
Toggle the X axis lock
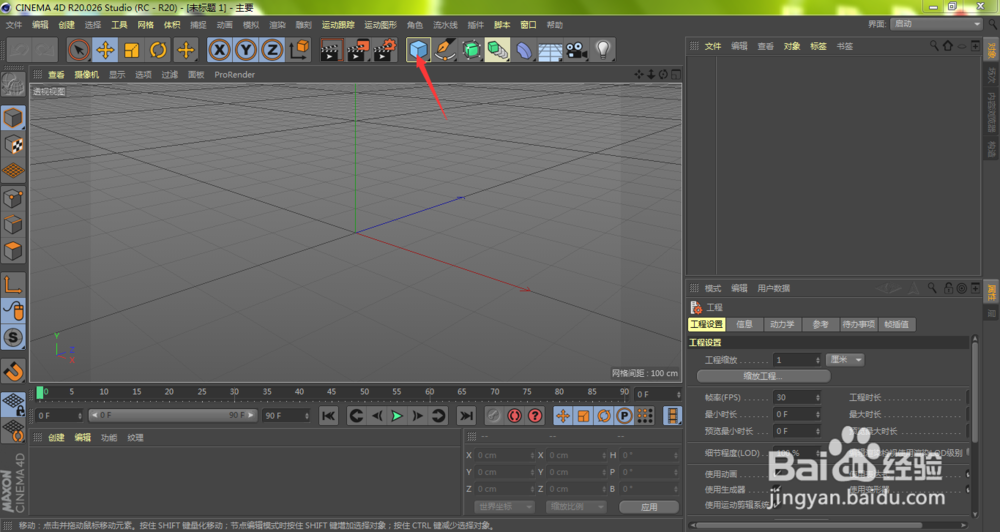219,50
